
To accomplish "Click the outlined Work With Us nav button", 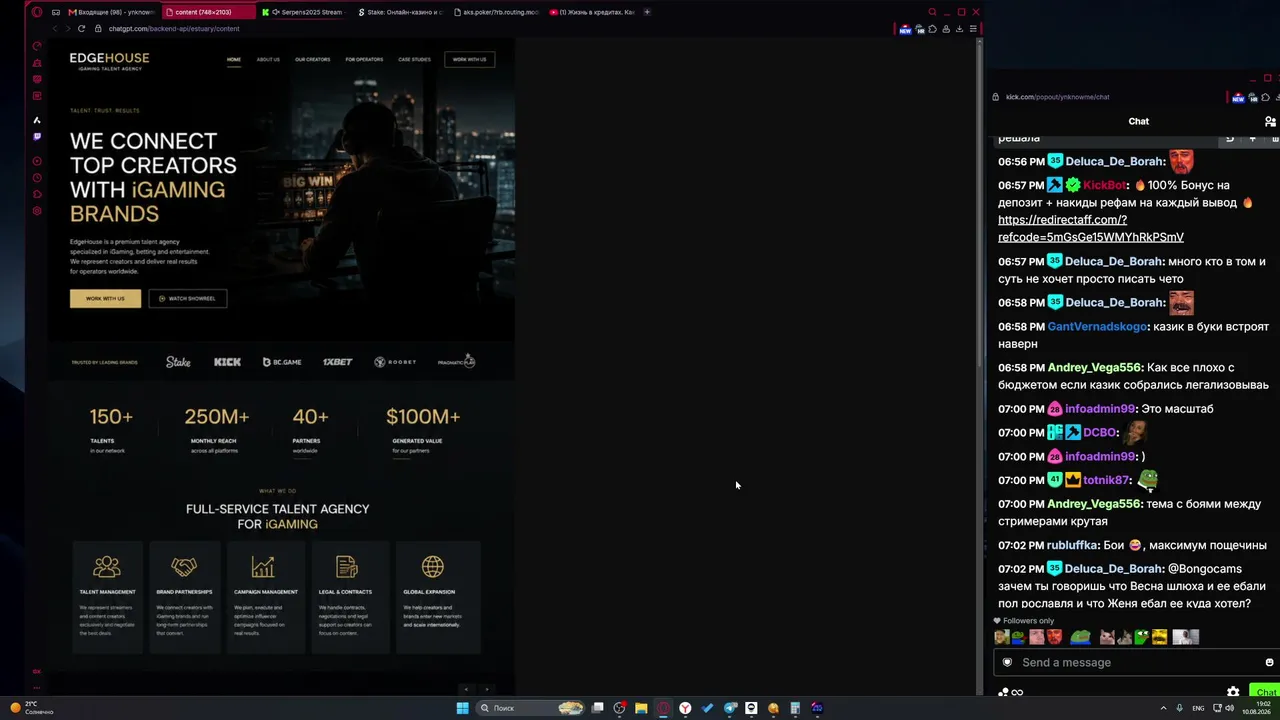I will coord(469,60).
